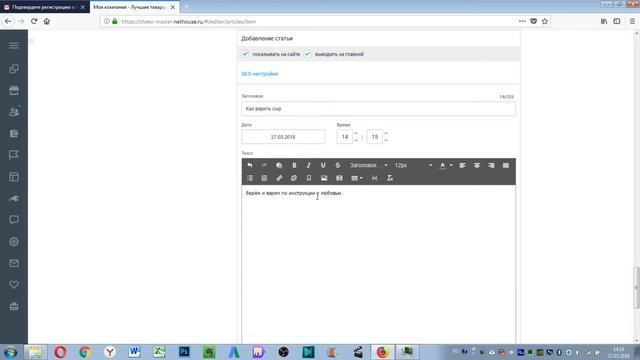Switch to the 'Подтвердите регистрацию' browser tab
Screen dimensions: 640x360
[x=43, y=7]
